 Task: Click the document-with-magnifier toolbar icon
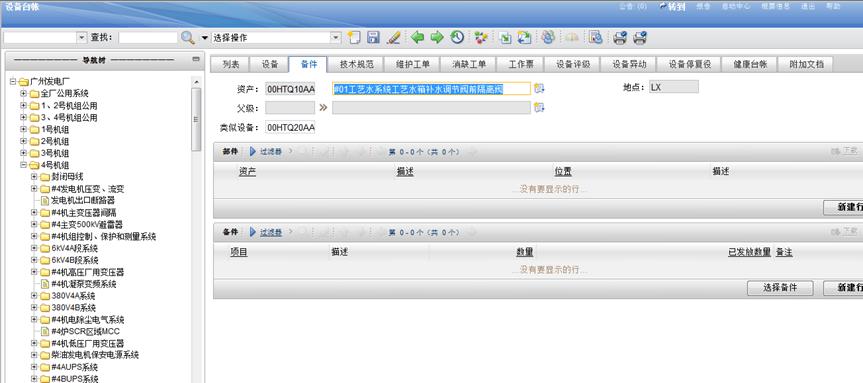coord(596,37)
